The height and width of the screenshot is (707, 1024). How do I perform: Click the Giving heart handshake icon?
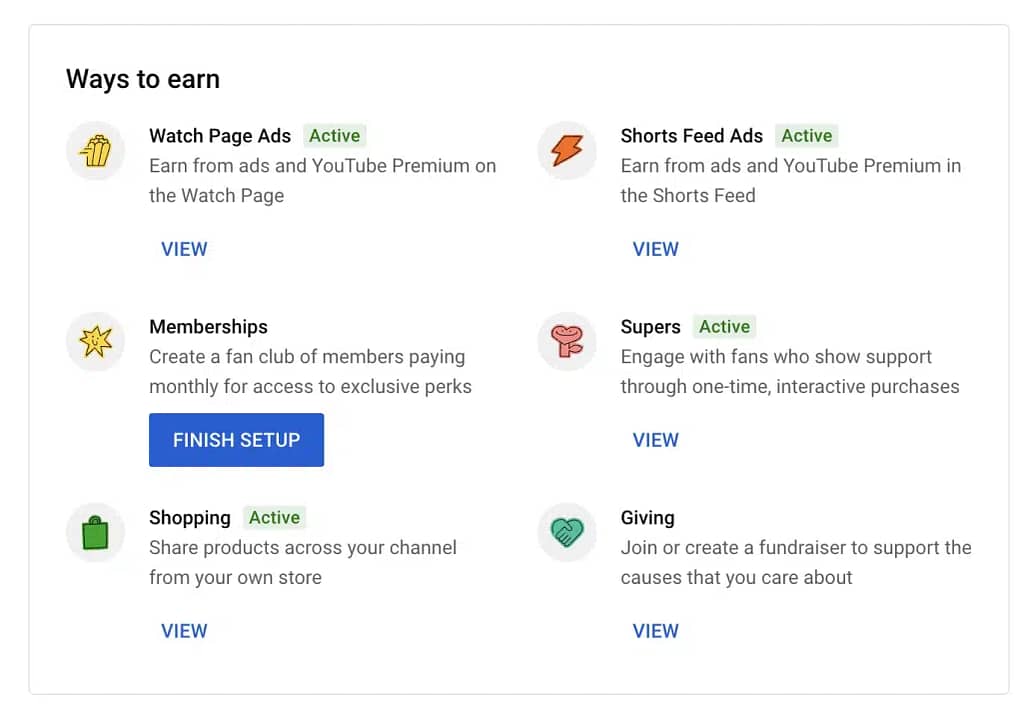(x=567, y=533)
